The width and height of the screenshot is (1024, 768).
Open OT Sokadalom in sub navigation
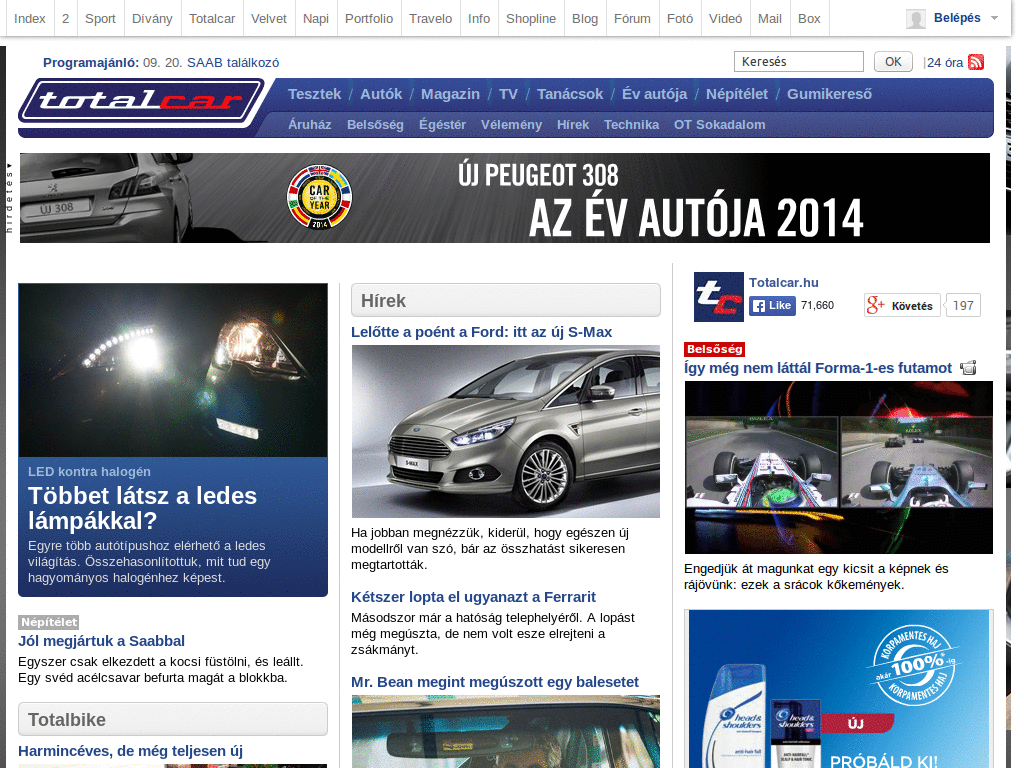tap(719, 125)
